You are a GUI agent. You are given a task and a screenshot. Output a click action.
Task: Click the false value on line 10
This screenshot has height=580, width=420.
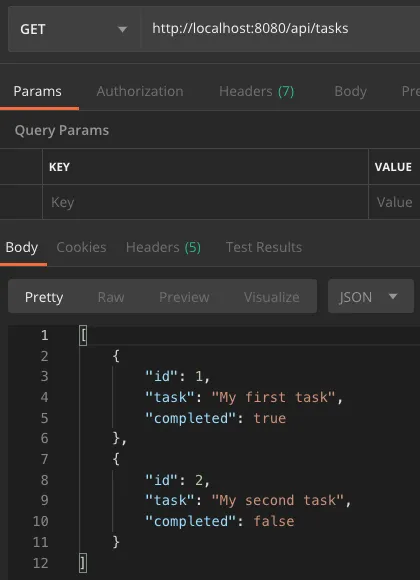point(274,521)
